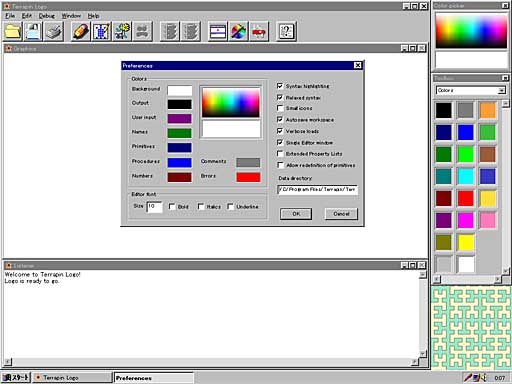The image size is (512, 384).
Task: Select Preferences taskbar button
Action: (x=154, y=378)
